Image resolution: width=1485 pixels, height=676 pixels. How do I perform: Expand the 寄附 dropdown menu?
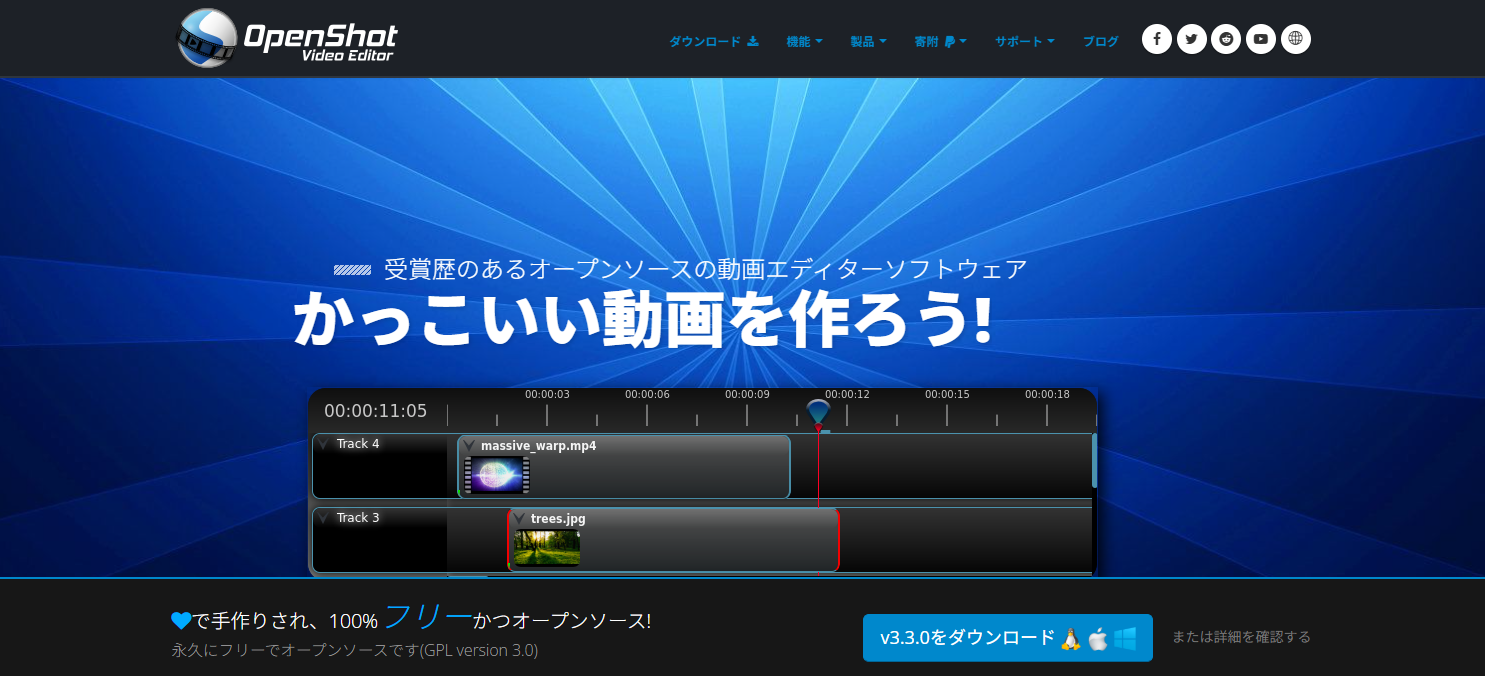point(940,41)
